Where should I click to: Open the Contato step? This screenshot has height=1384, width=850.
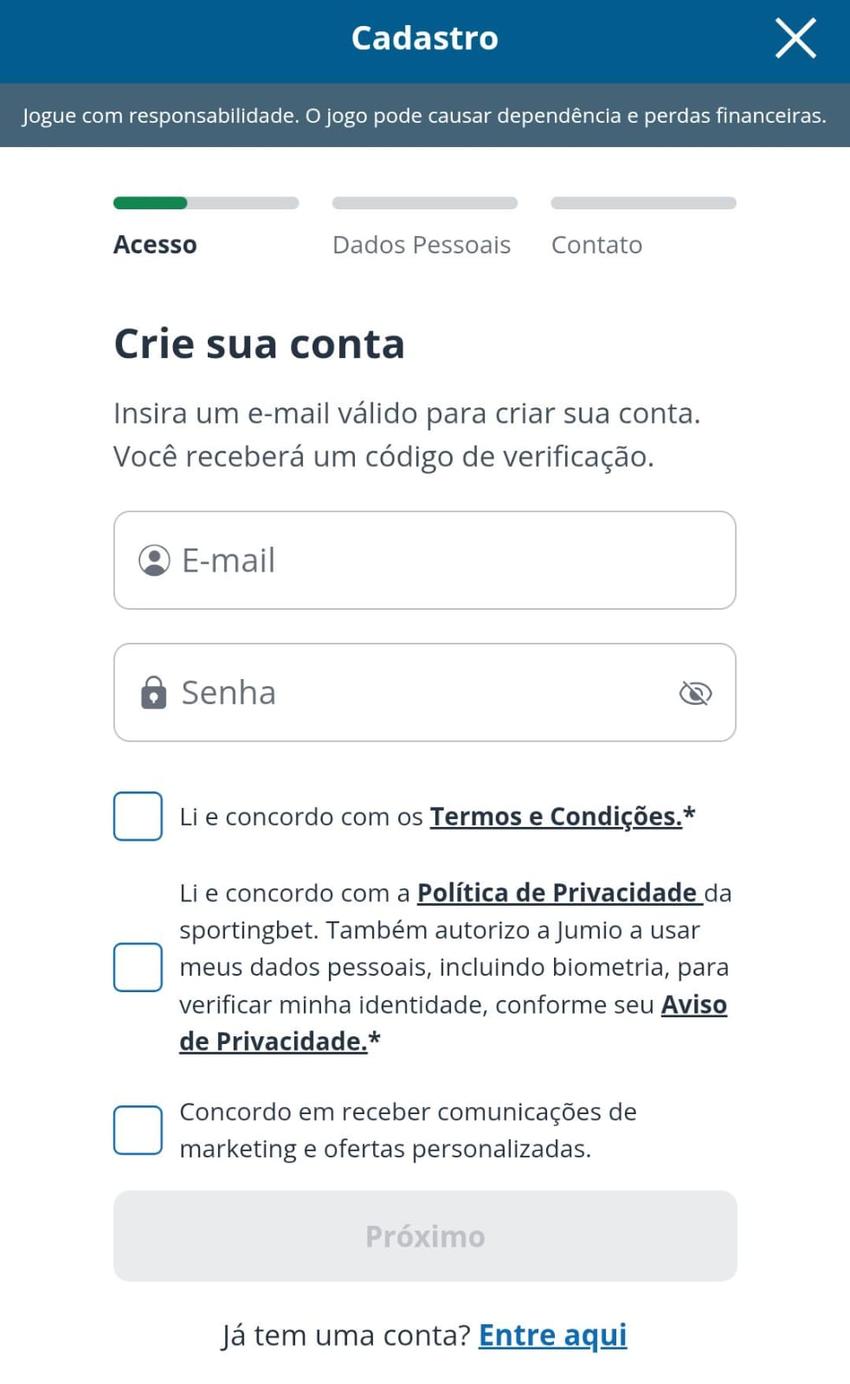coord(596,243)
